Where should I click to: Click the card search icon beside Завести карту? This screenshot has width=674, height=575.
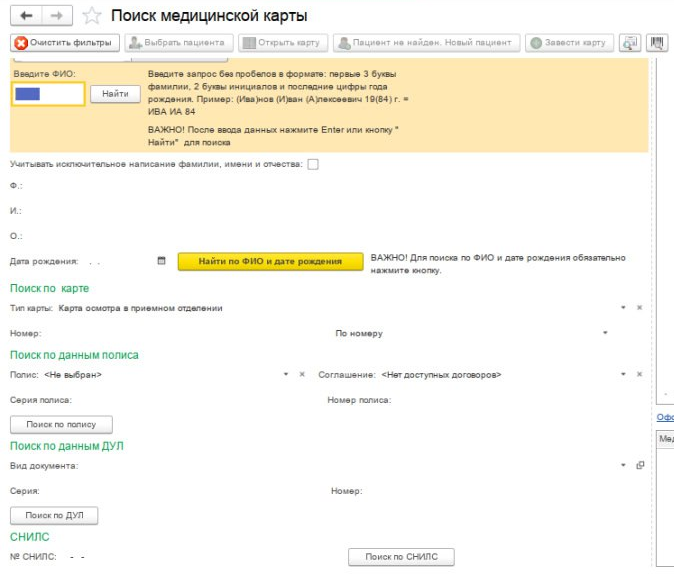coord(630,43)
